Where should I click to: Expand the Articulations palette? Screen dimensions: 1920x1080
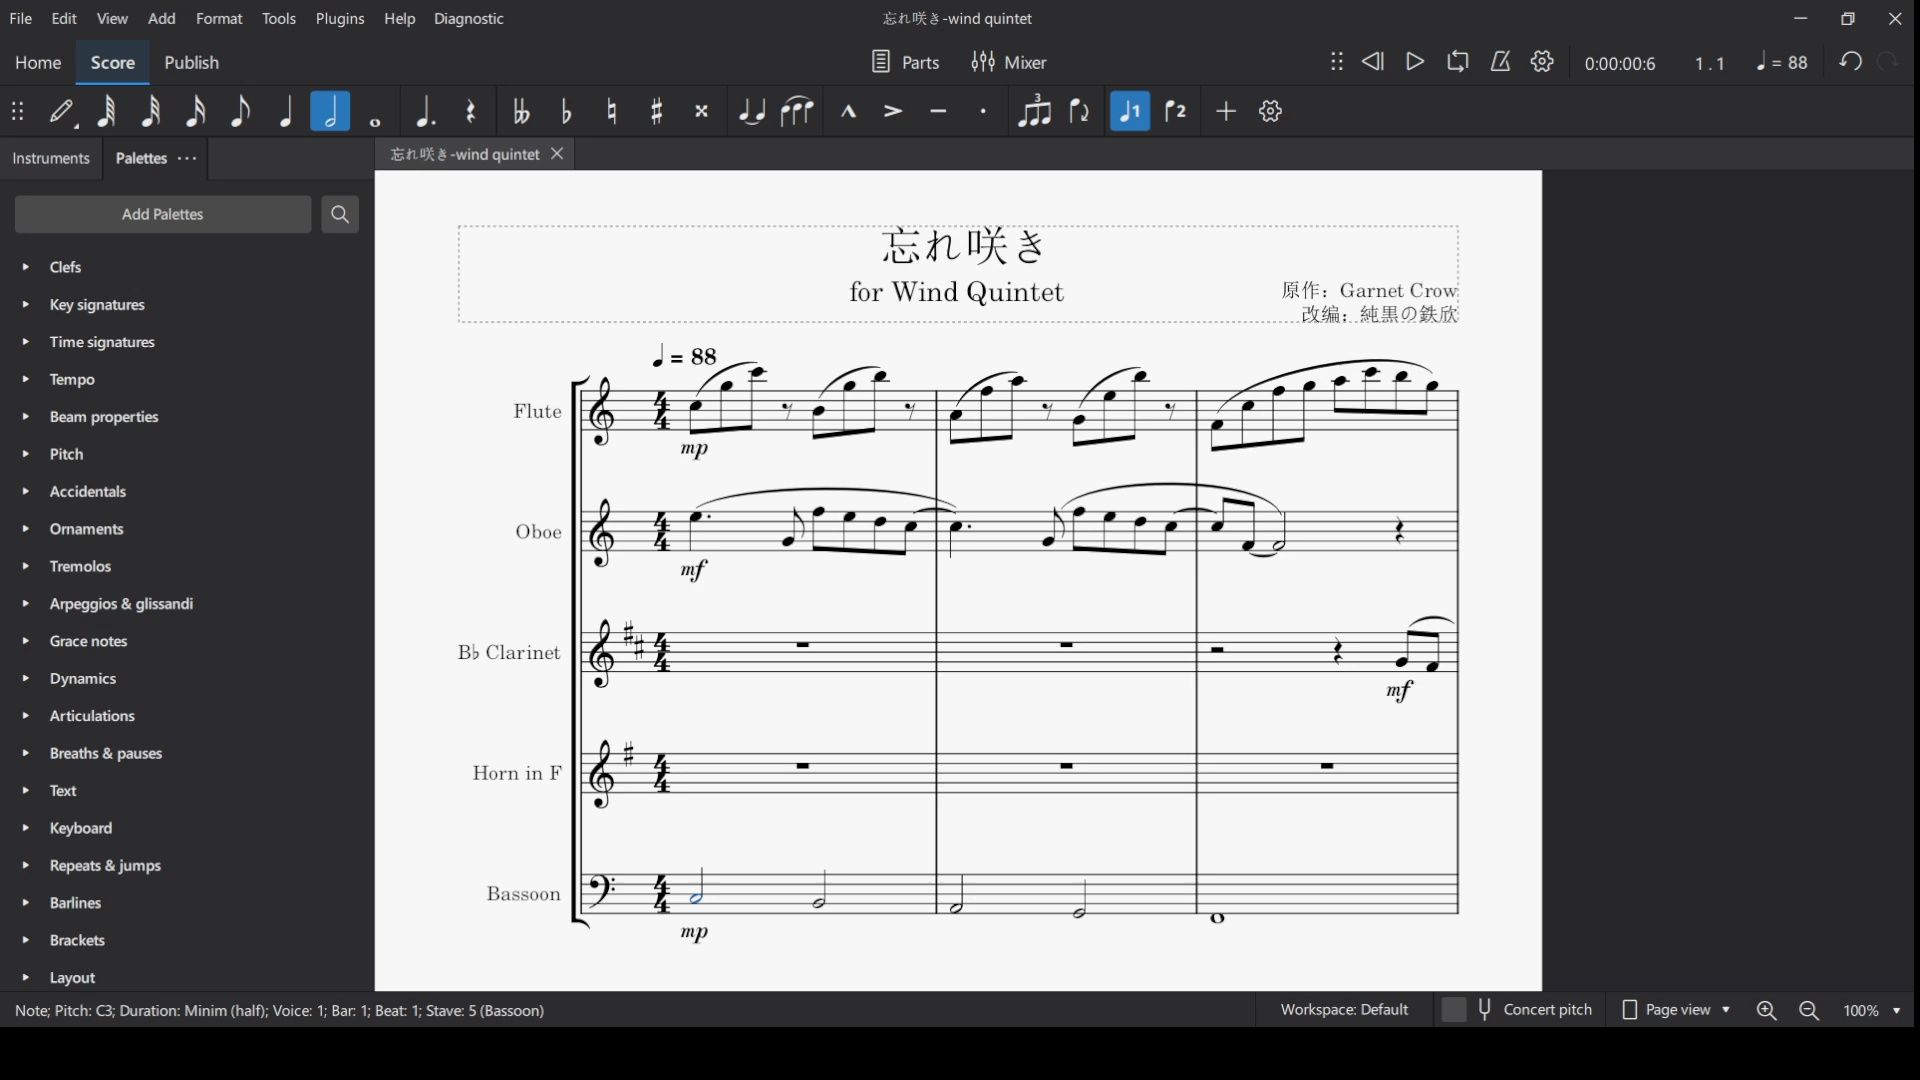(x=26, y=716)
